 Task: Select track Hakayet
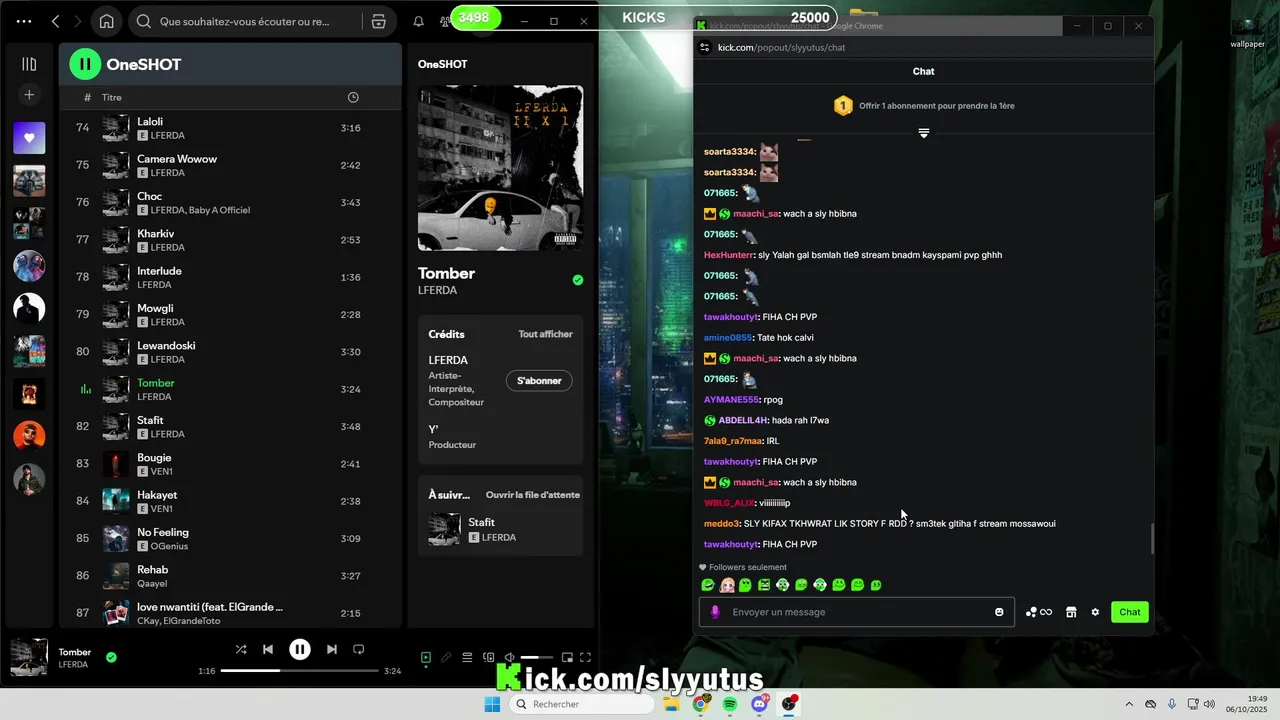pyautogui.click(x=230, y=501)
